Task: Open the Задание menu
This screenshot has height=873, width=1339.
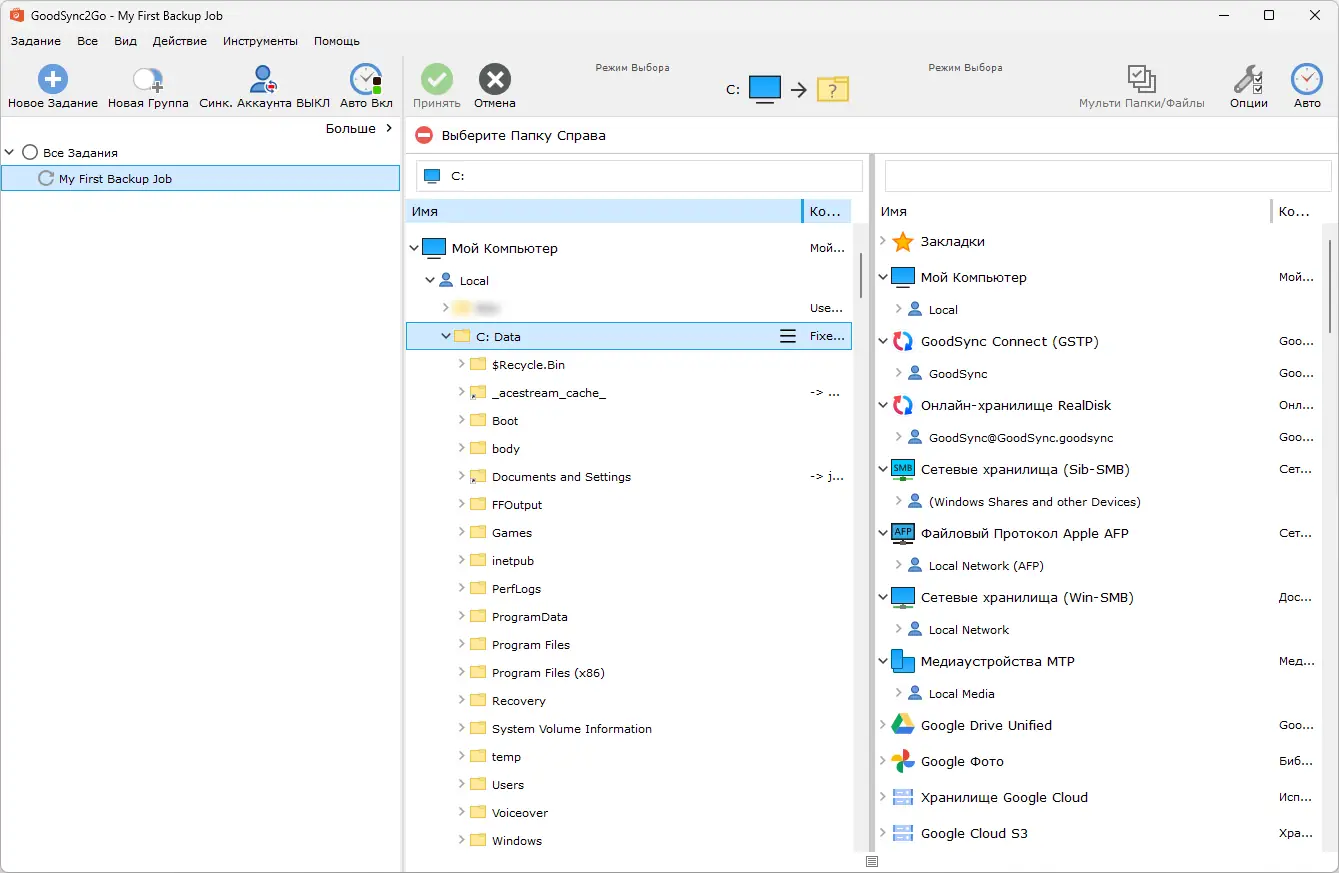Action: pos(36,41)
